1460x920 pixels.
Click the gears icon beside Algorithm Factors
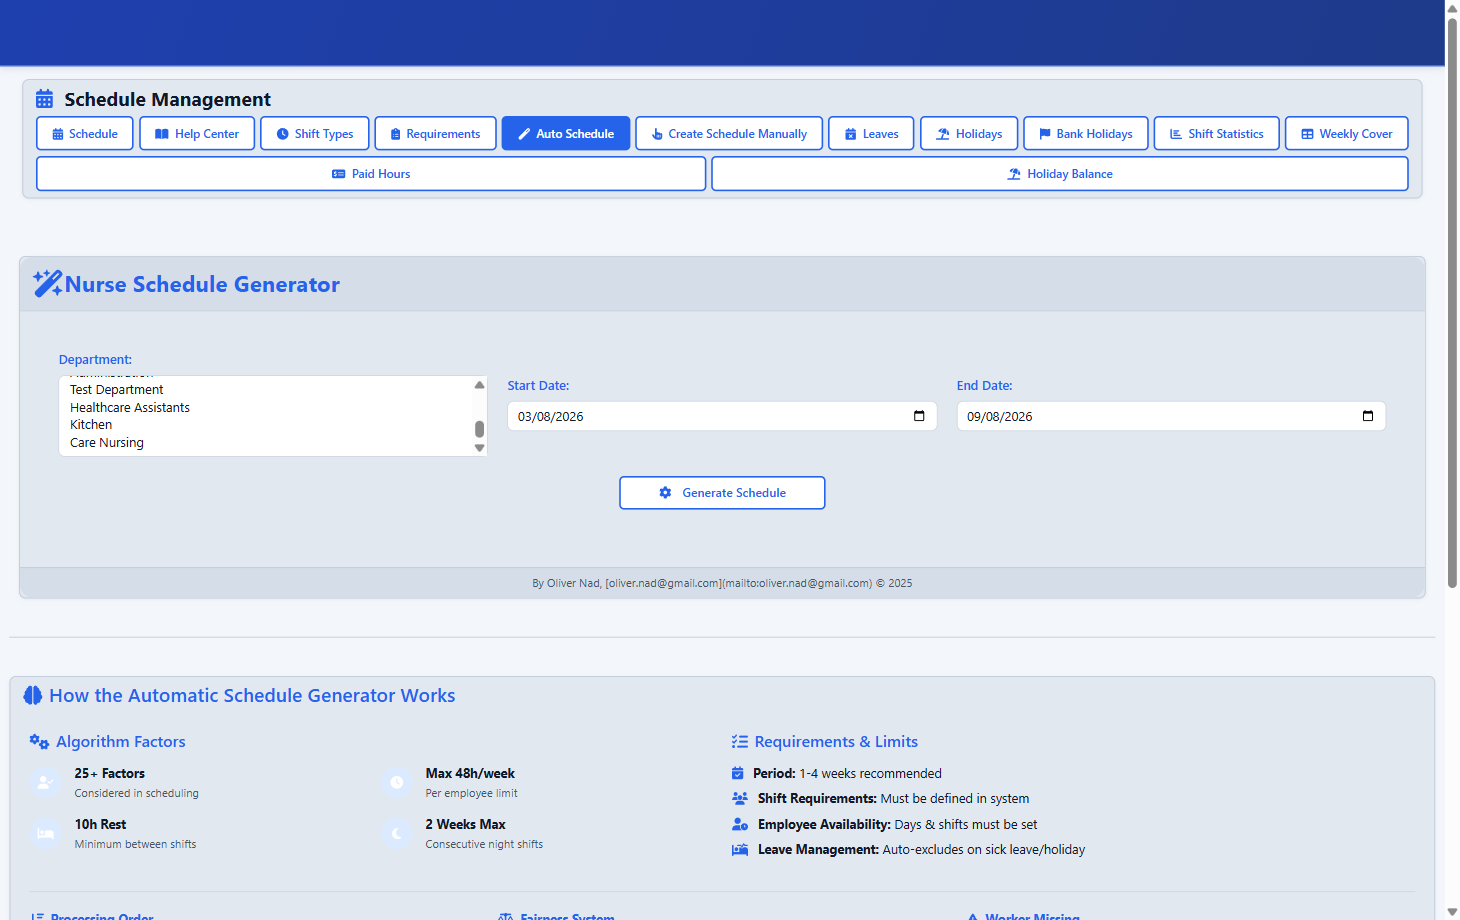tap(39, 742)
